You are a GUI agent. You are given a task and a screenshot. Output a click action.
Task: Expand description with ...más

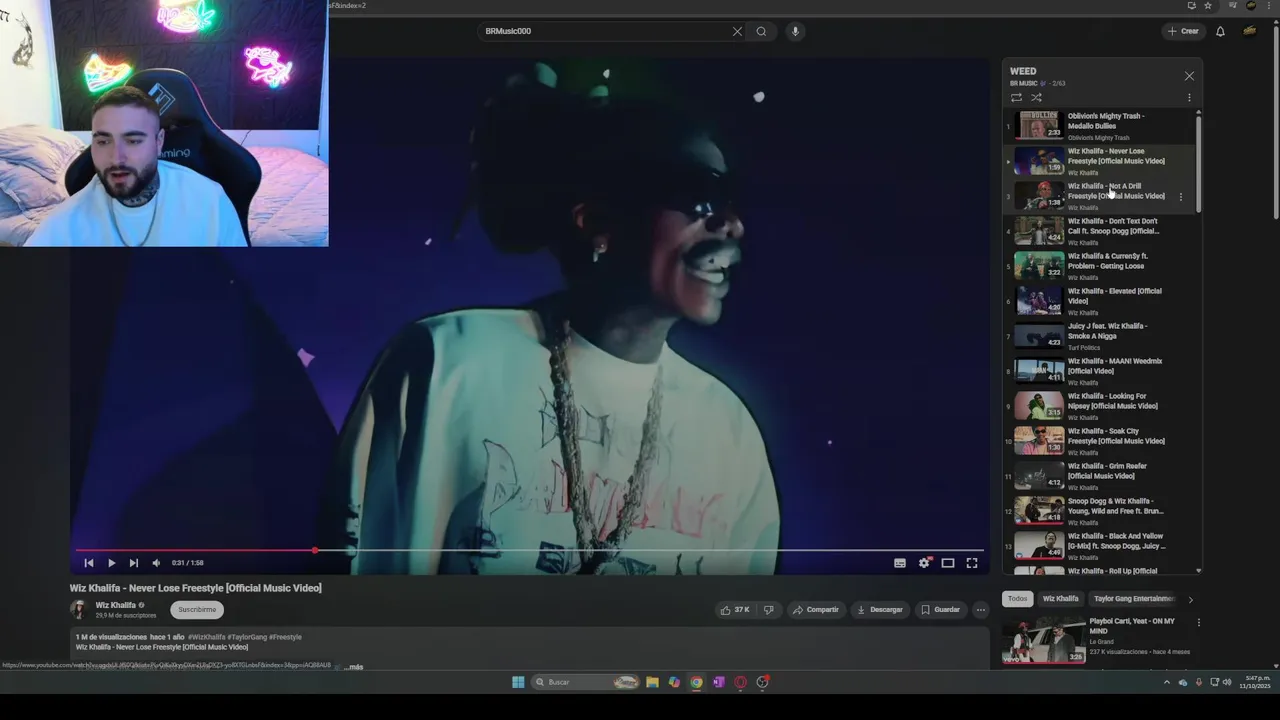pos(354,666)
